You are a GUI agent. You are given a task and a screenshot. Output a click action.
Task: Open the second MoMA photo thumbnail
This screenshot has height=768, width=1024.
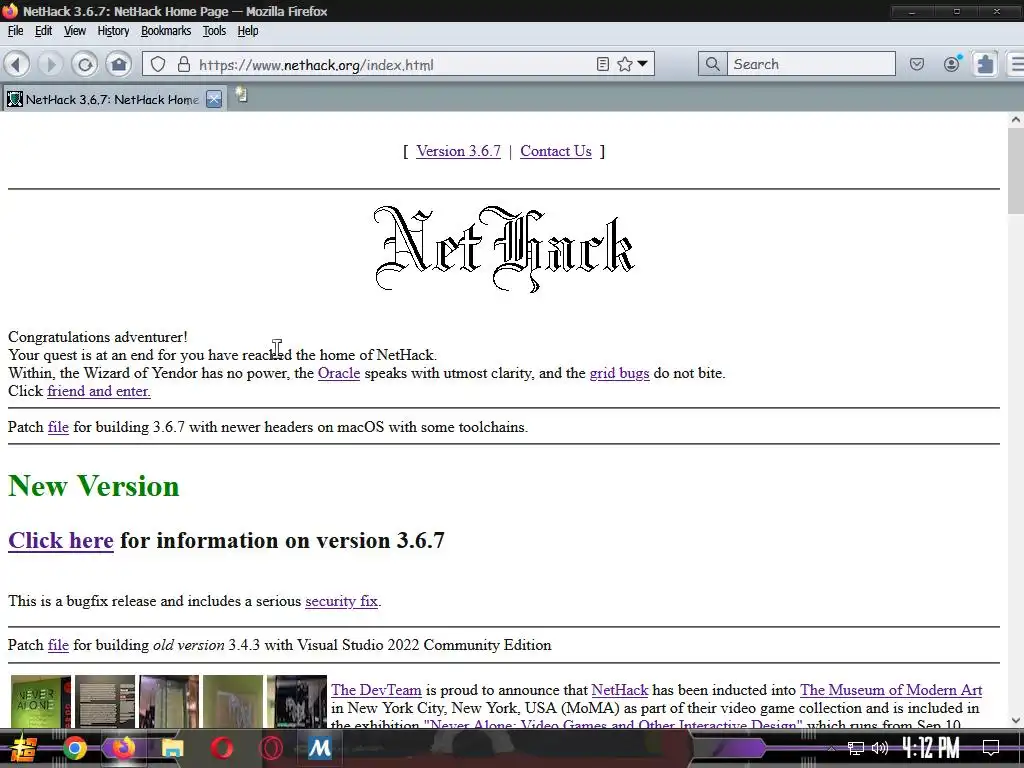[x=104, y=701]
